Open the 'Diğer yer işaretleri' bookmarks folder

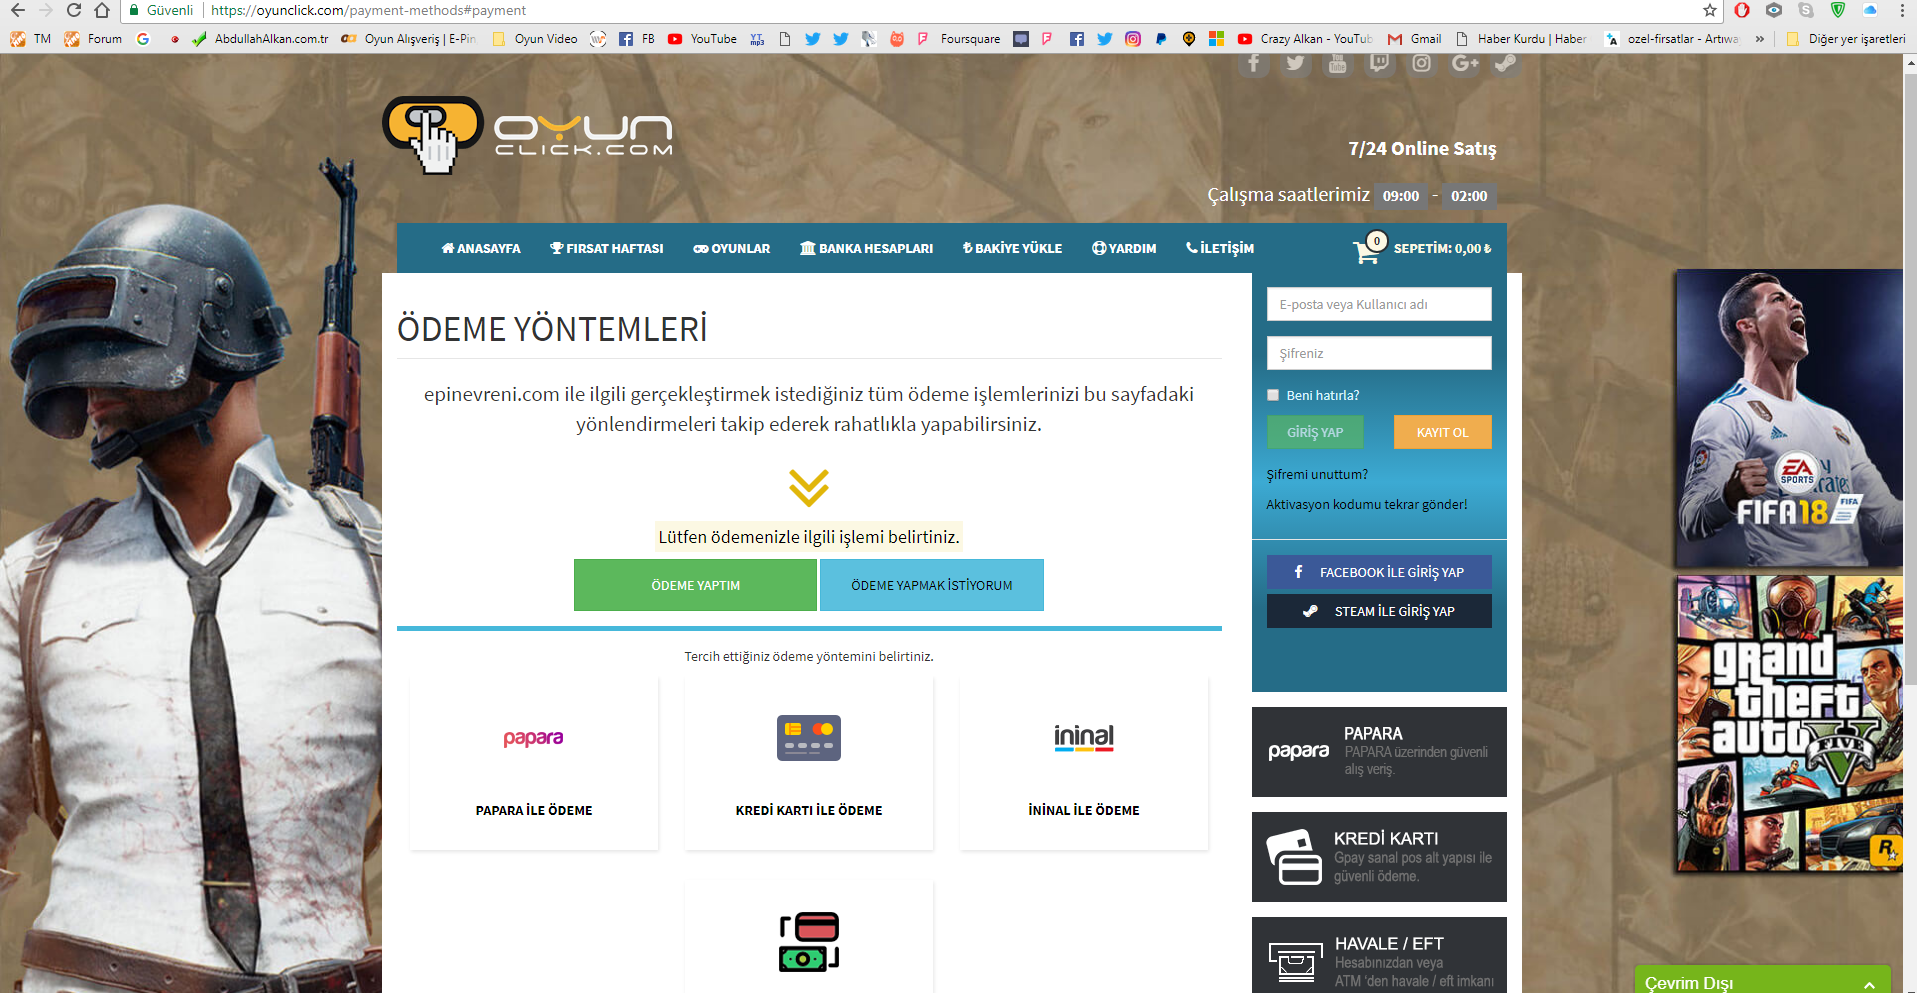[x=1846, y=39]
